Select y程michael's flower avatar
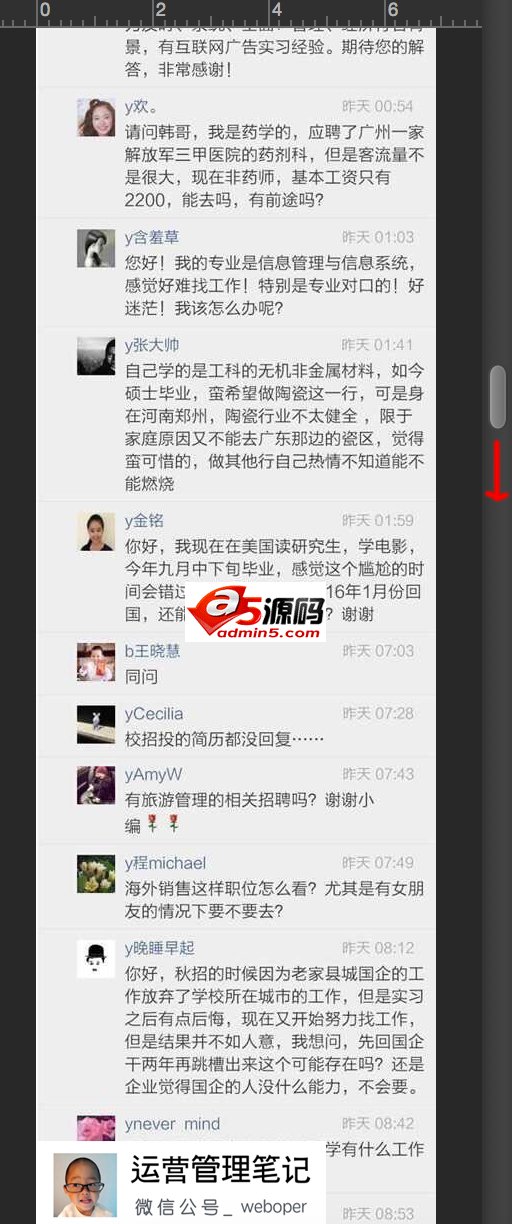This screenshot has height=1224, width=512. tap(96, 874)
